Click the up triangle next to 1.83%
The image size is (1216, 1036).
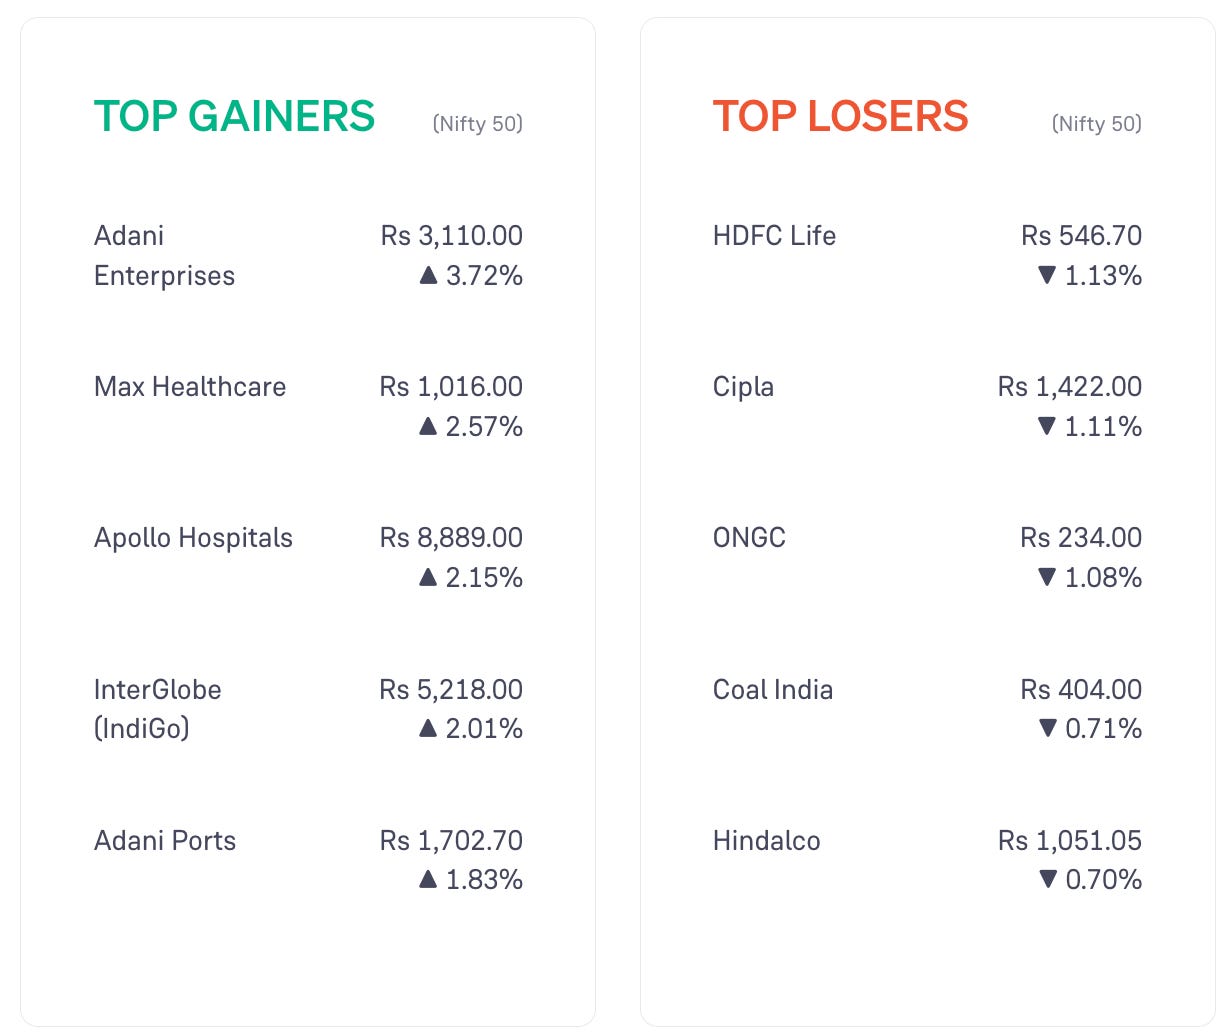pos(428,879)
